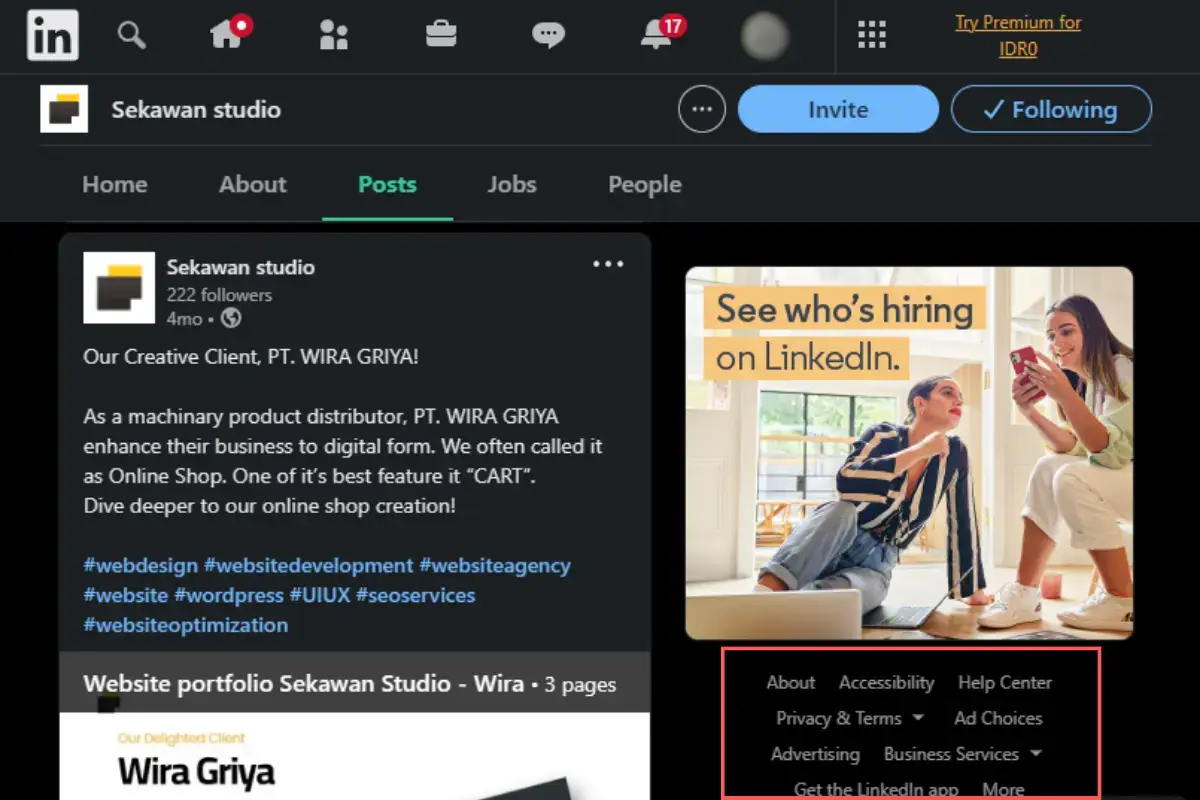This screenshot has height=800, width=1200.
Task: Open Notifications bell icon
Action: (658, 34)
